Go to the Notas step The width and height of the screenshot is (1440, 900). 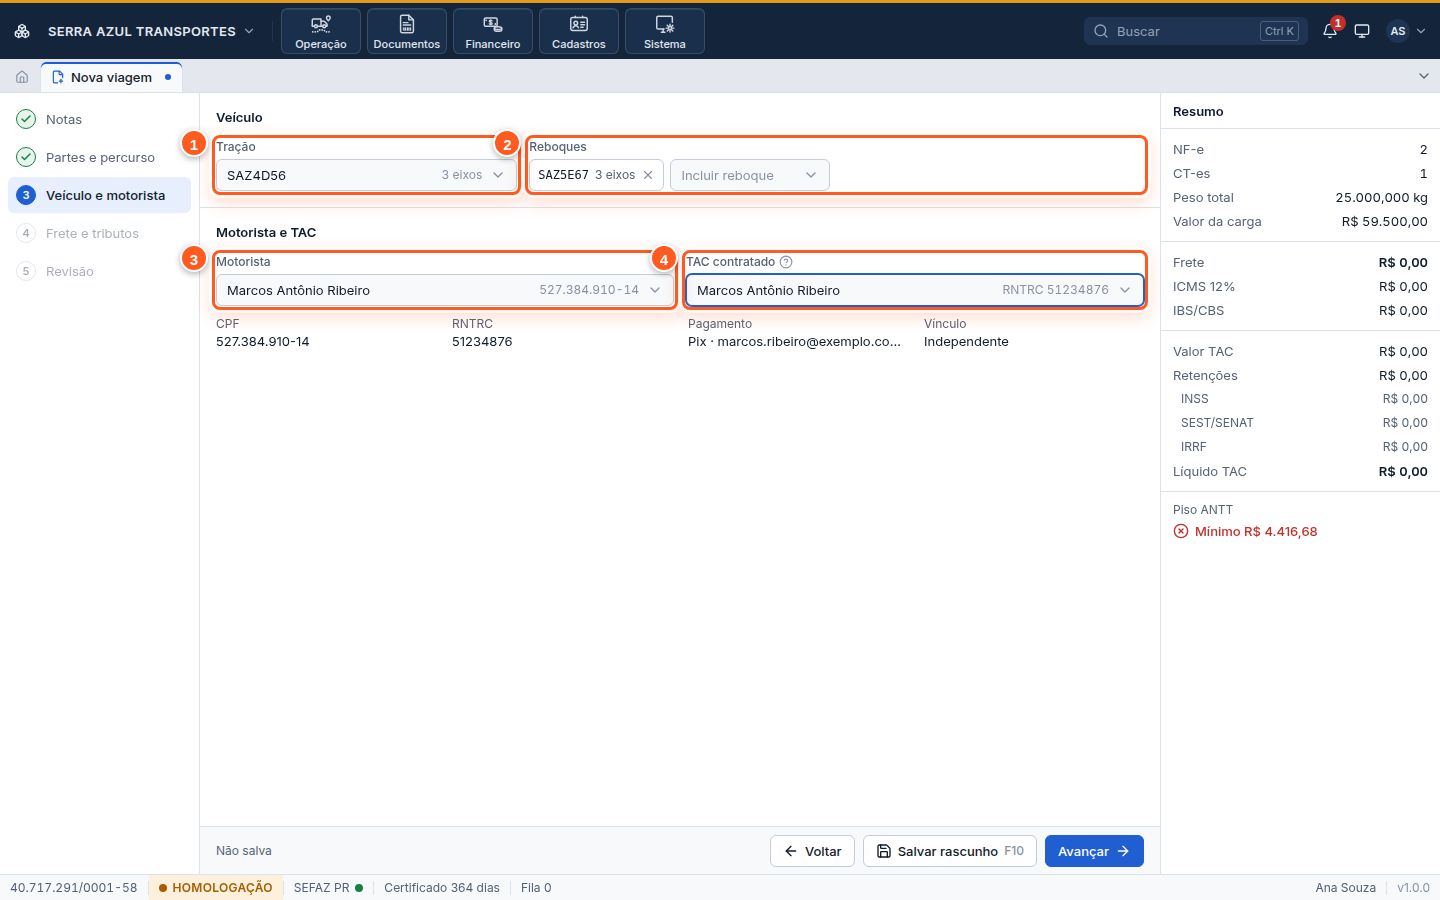tap(99, 119)
